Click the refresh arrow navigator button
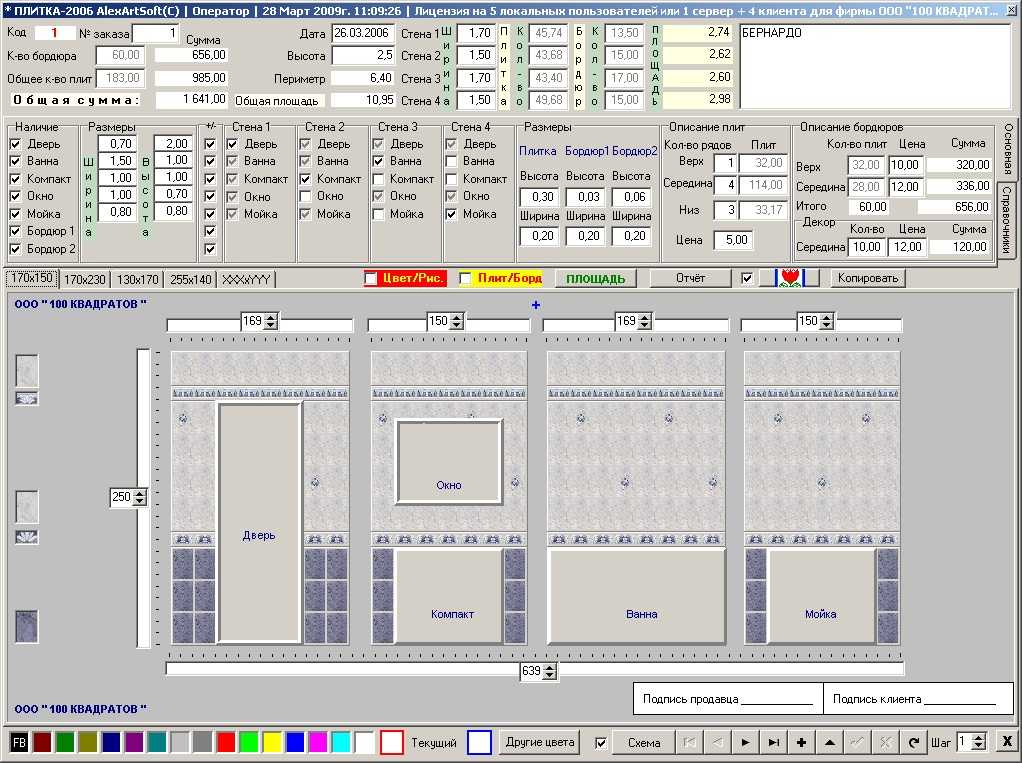The image size is (1022, 763). pos(914,742)
